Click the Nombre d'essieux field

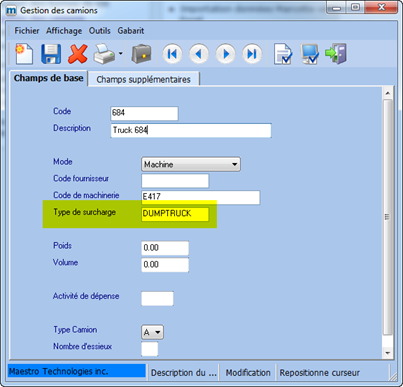point(150,349)
